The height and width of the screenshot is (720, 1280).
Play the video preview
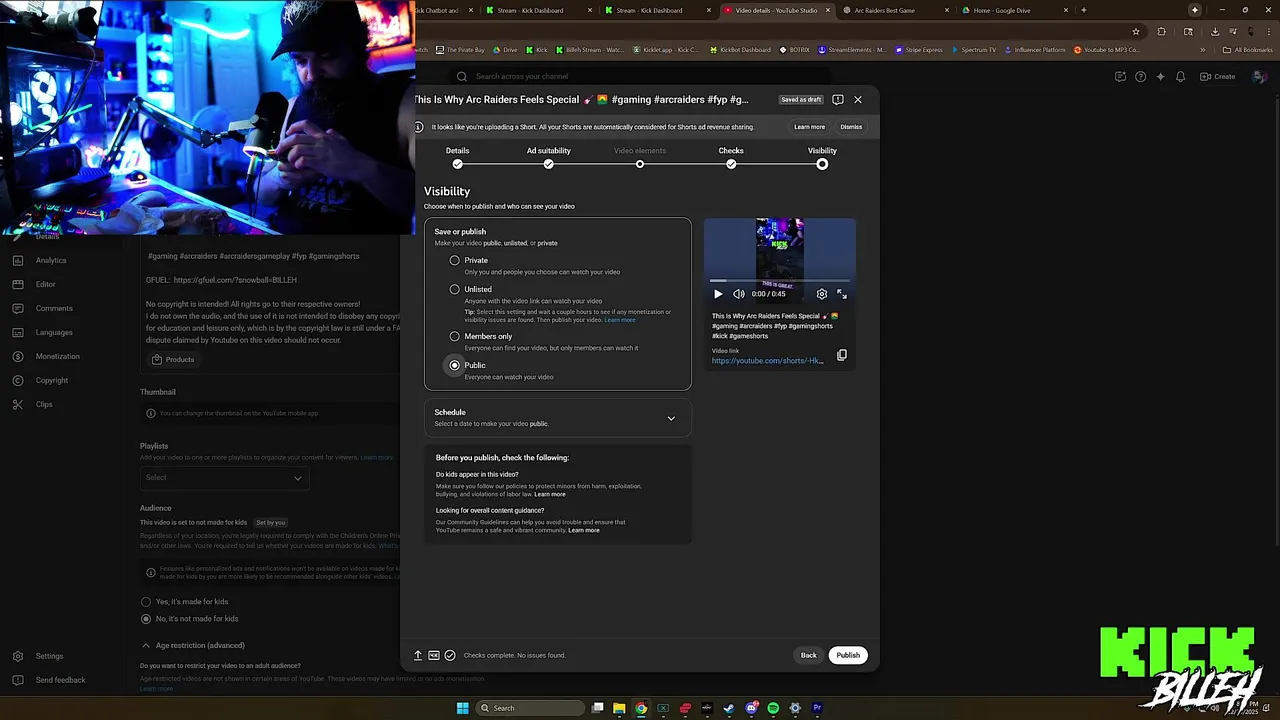point(718,294)
